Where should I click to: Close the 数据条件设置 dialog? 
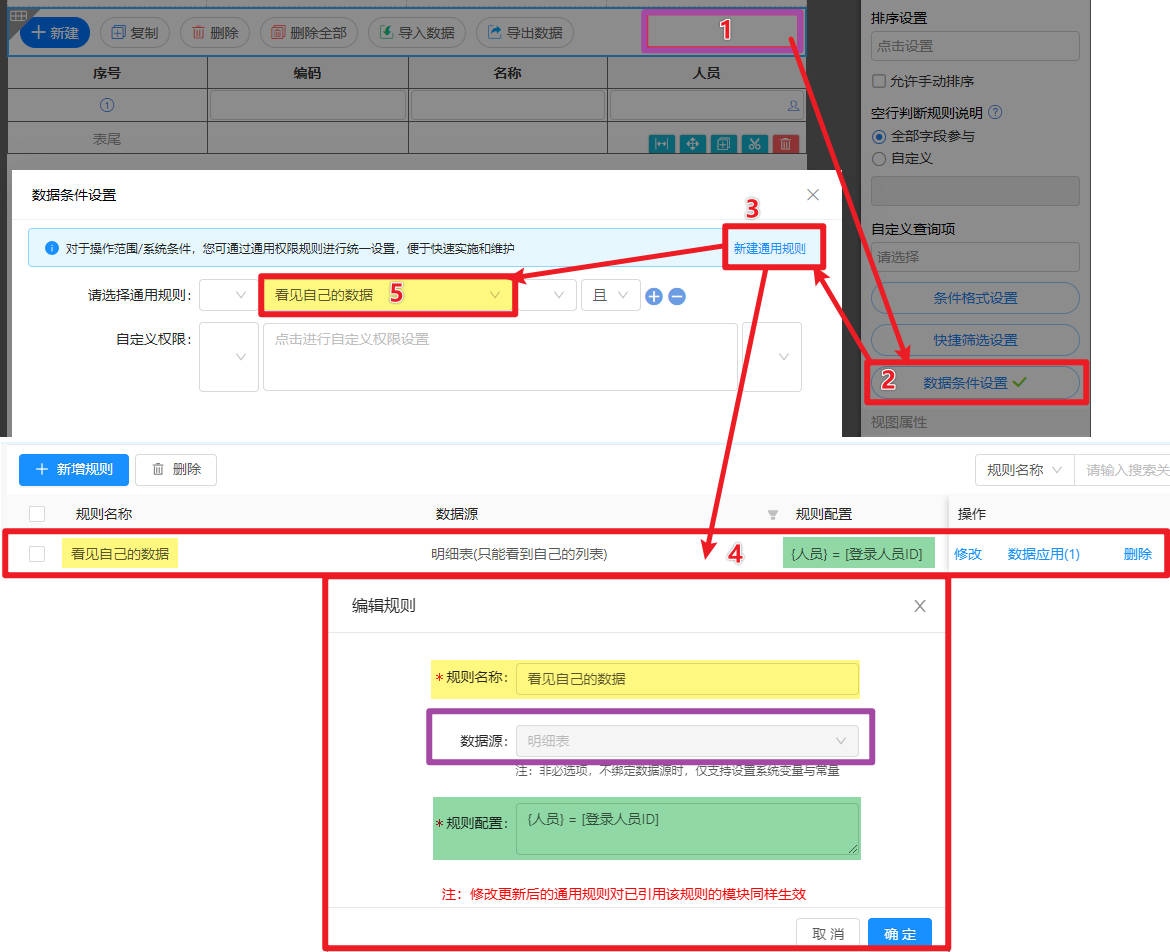[813, 195]
